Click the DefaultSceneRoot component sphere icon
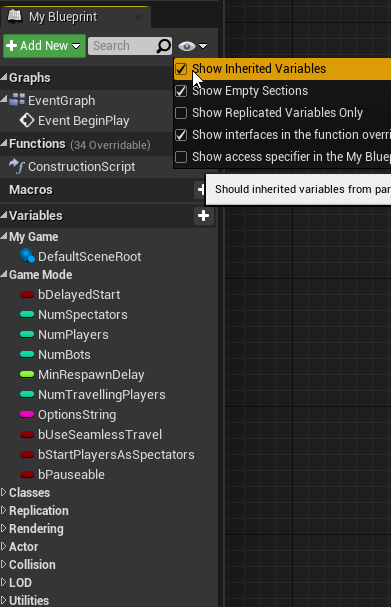Screen dimensions: 391x607 click(x=27, y=256)
